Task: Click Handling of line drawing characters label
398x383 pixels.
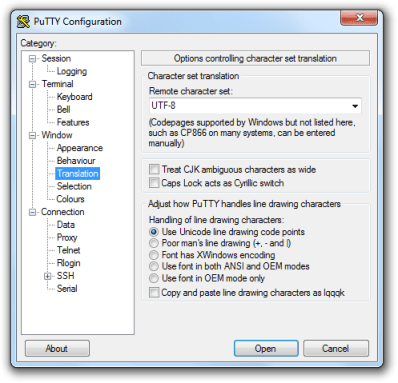Action: point(216,220)
